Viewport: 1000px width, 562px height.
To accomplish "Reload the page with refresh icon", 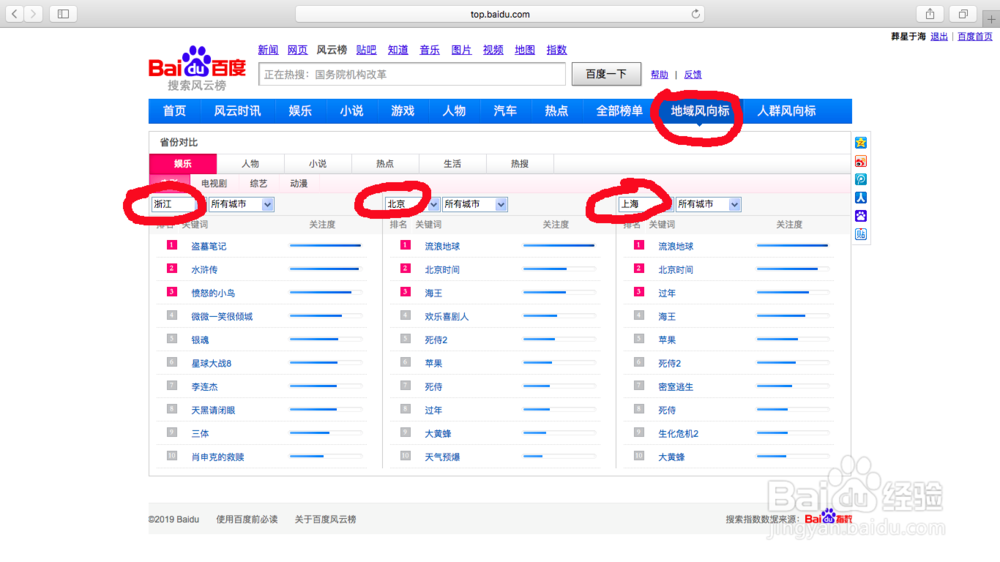I will 695,14.
